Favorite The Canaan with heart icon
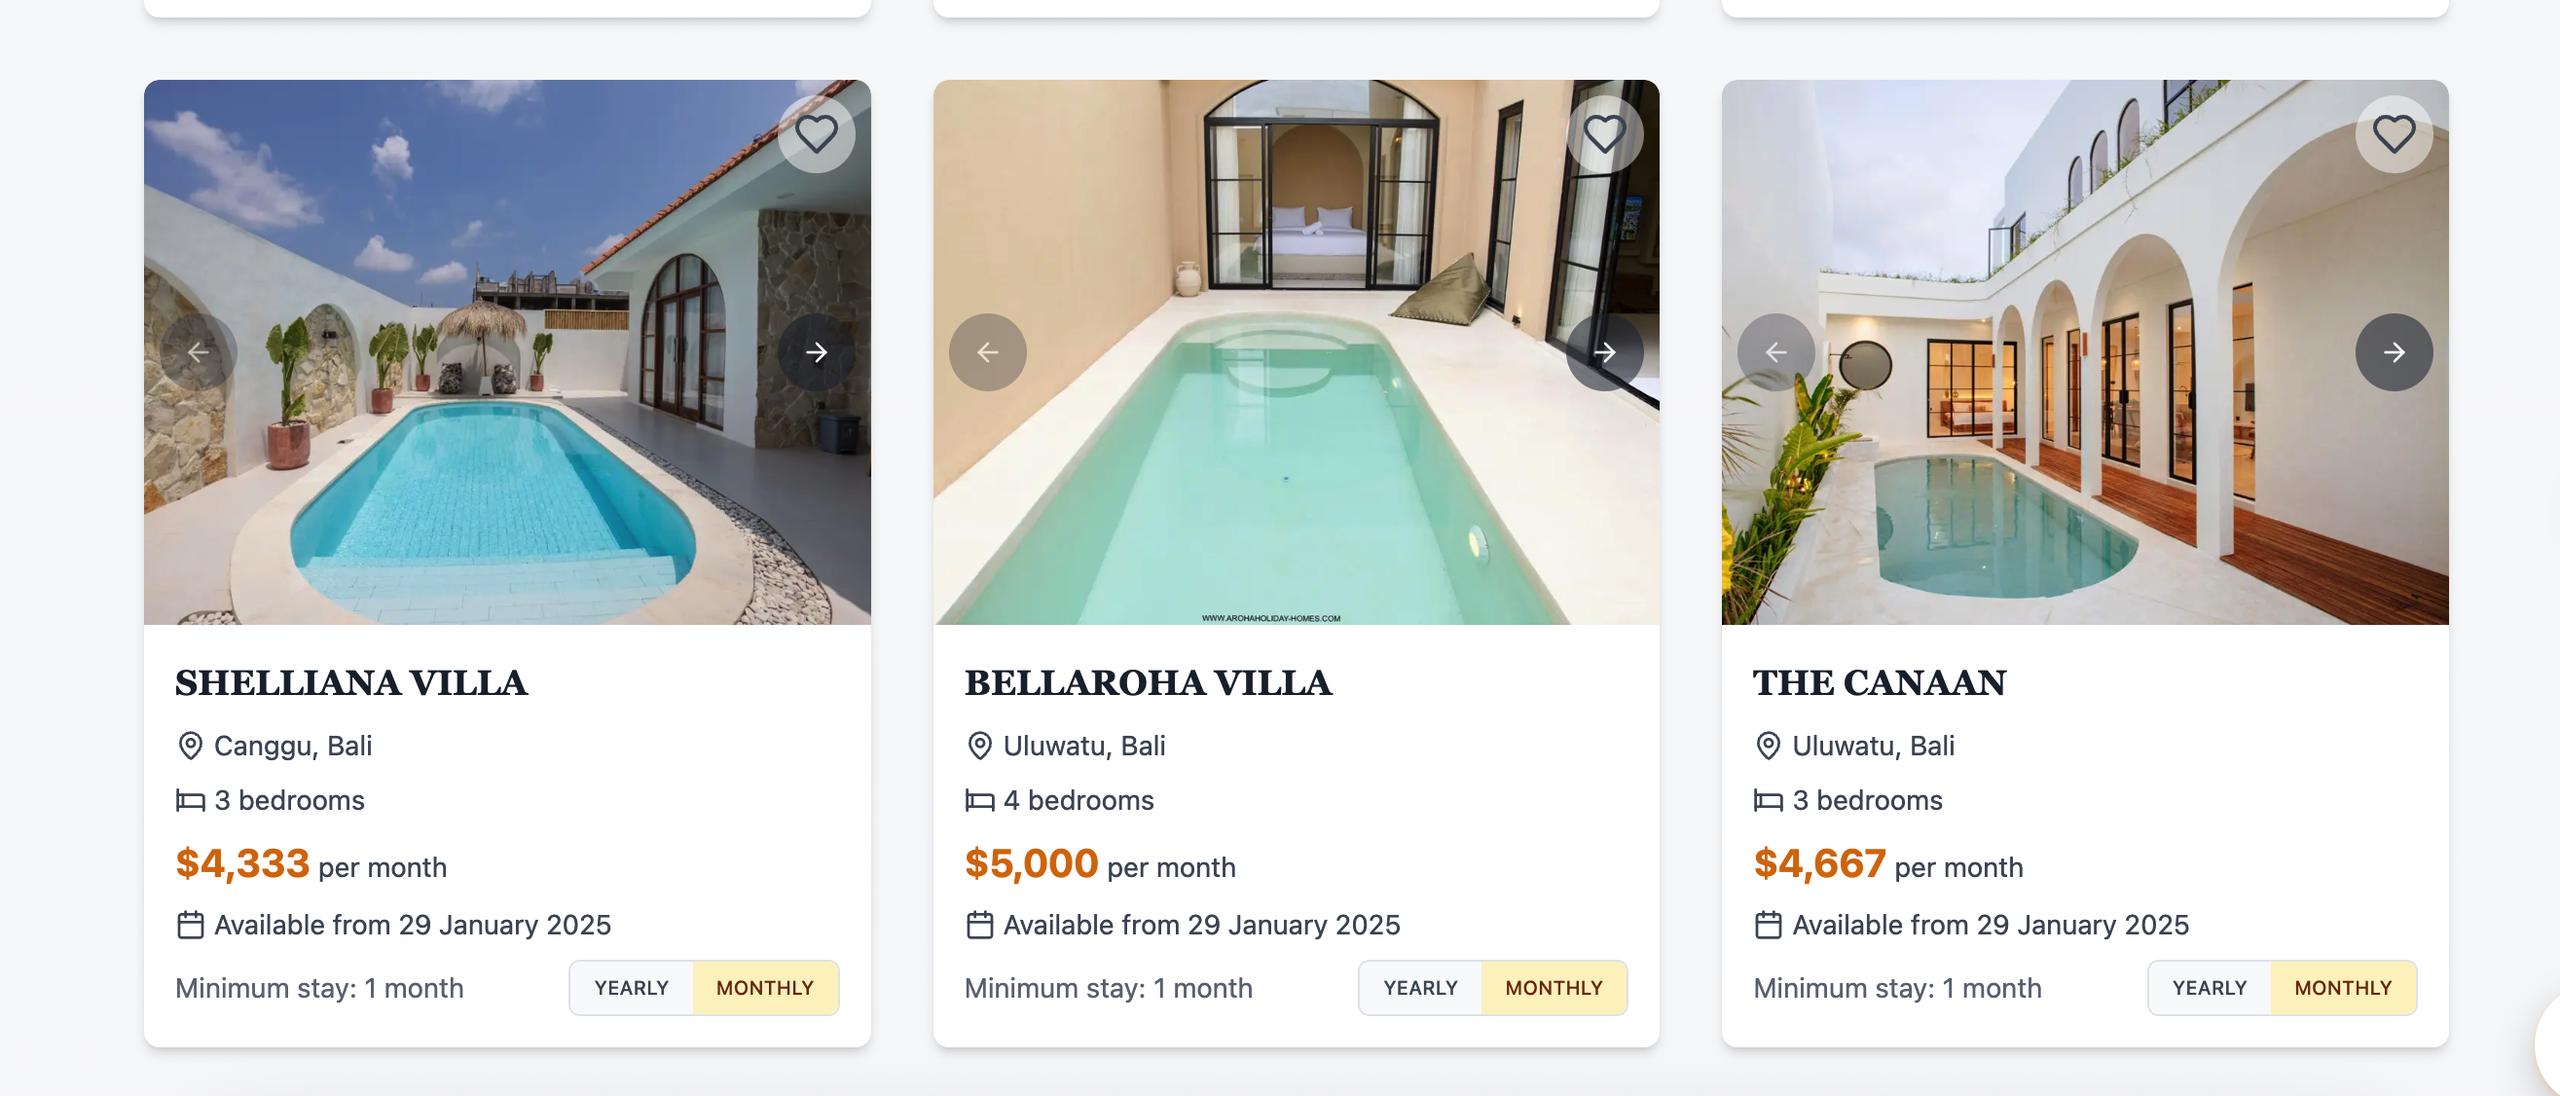Screen dimensions: 2560x1096 pyautogui.click(x=2394, y=134)
